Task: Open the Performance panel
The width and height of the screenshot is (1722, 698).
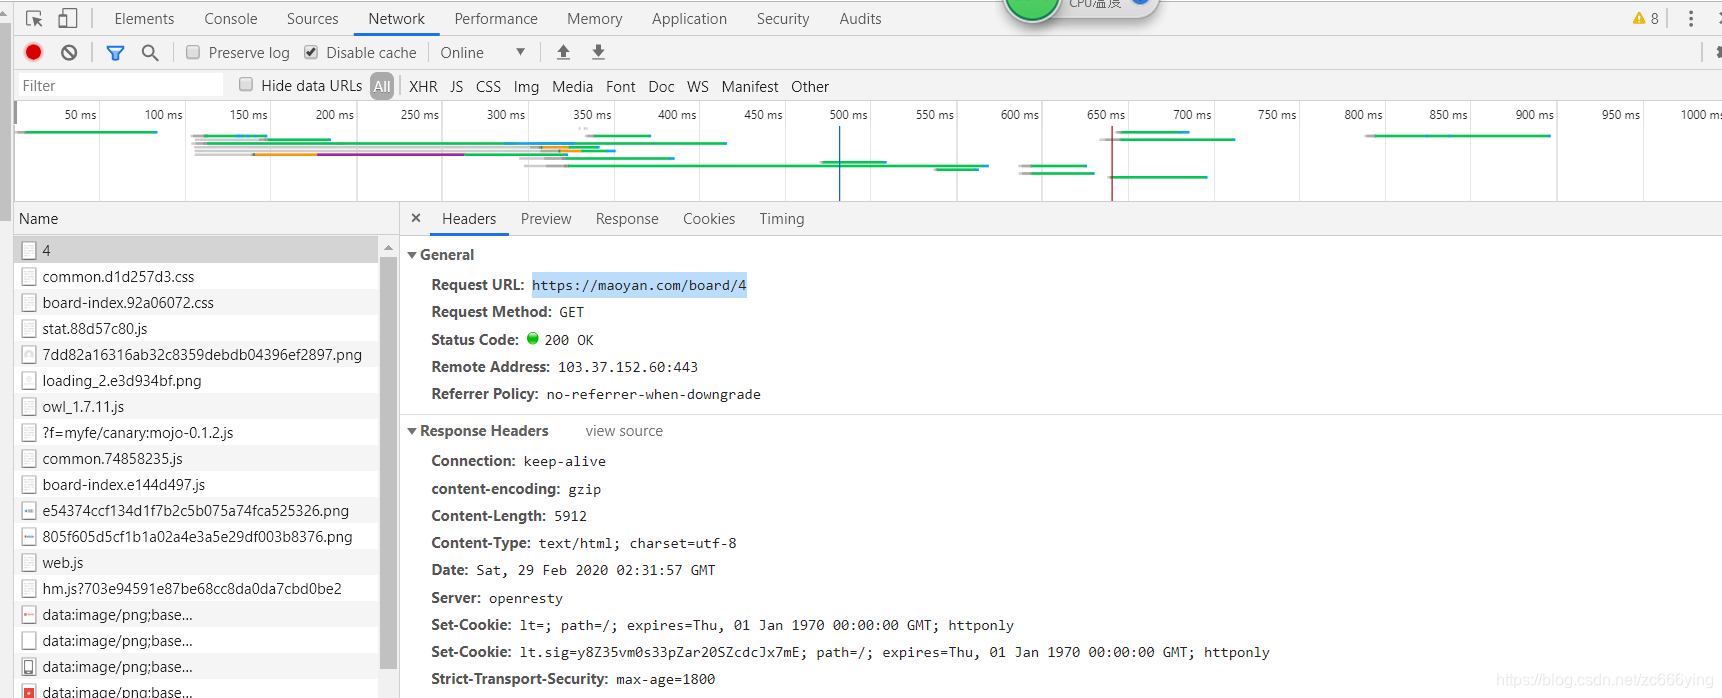Action: point(496,18)
